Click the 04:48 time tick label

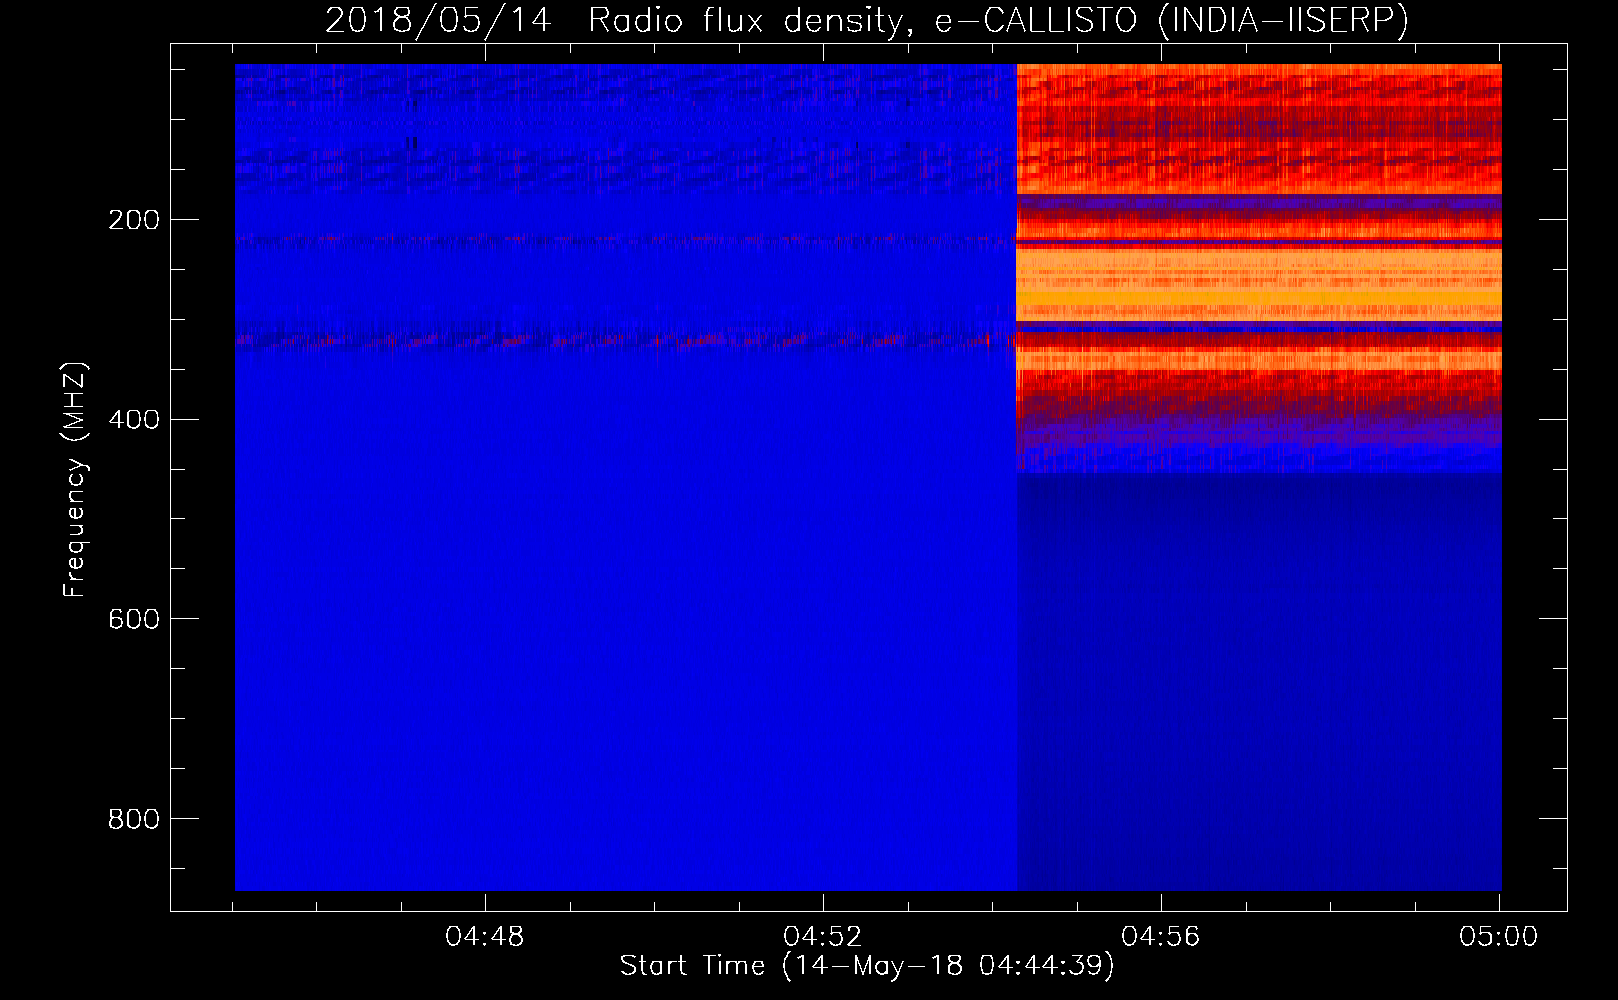pos(485,937)
